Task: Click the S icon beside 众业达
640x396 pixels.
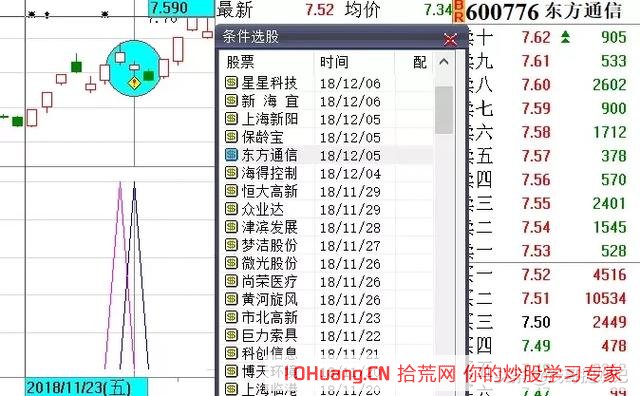Action: pos(231,209)
